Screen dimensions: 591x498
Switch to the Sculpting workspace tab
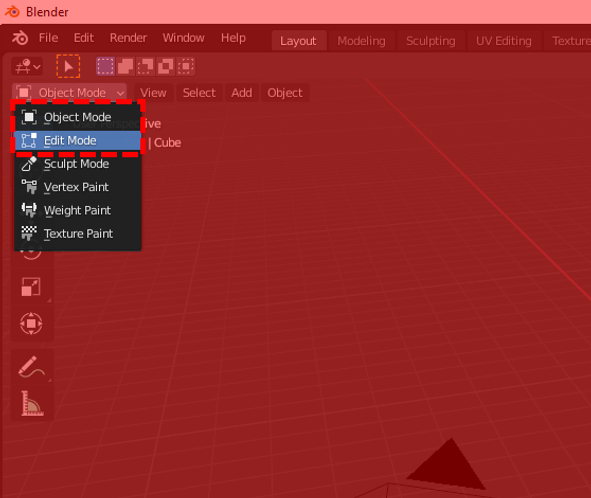431,41
